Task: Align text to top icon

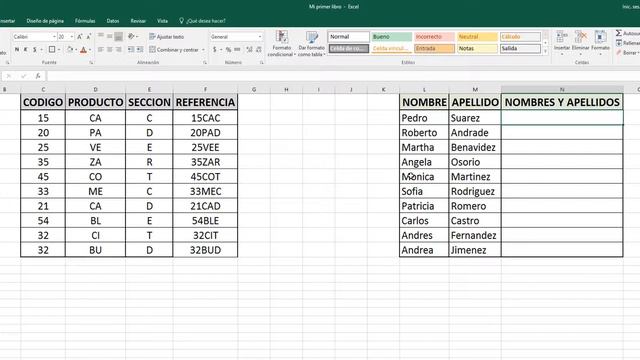Action: [101, 36]
